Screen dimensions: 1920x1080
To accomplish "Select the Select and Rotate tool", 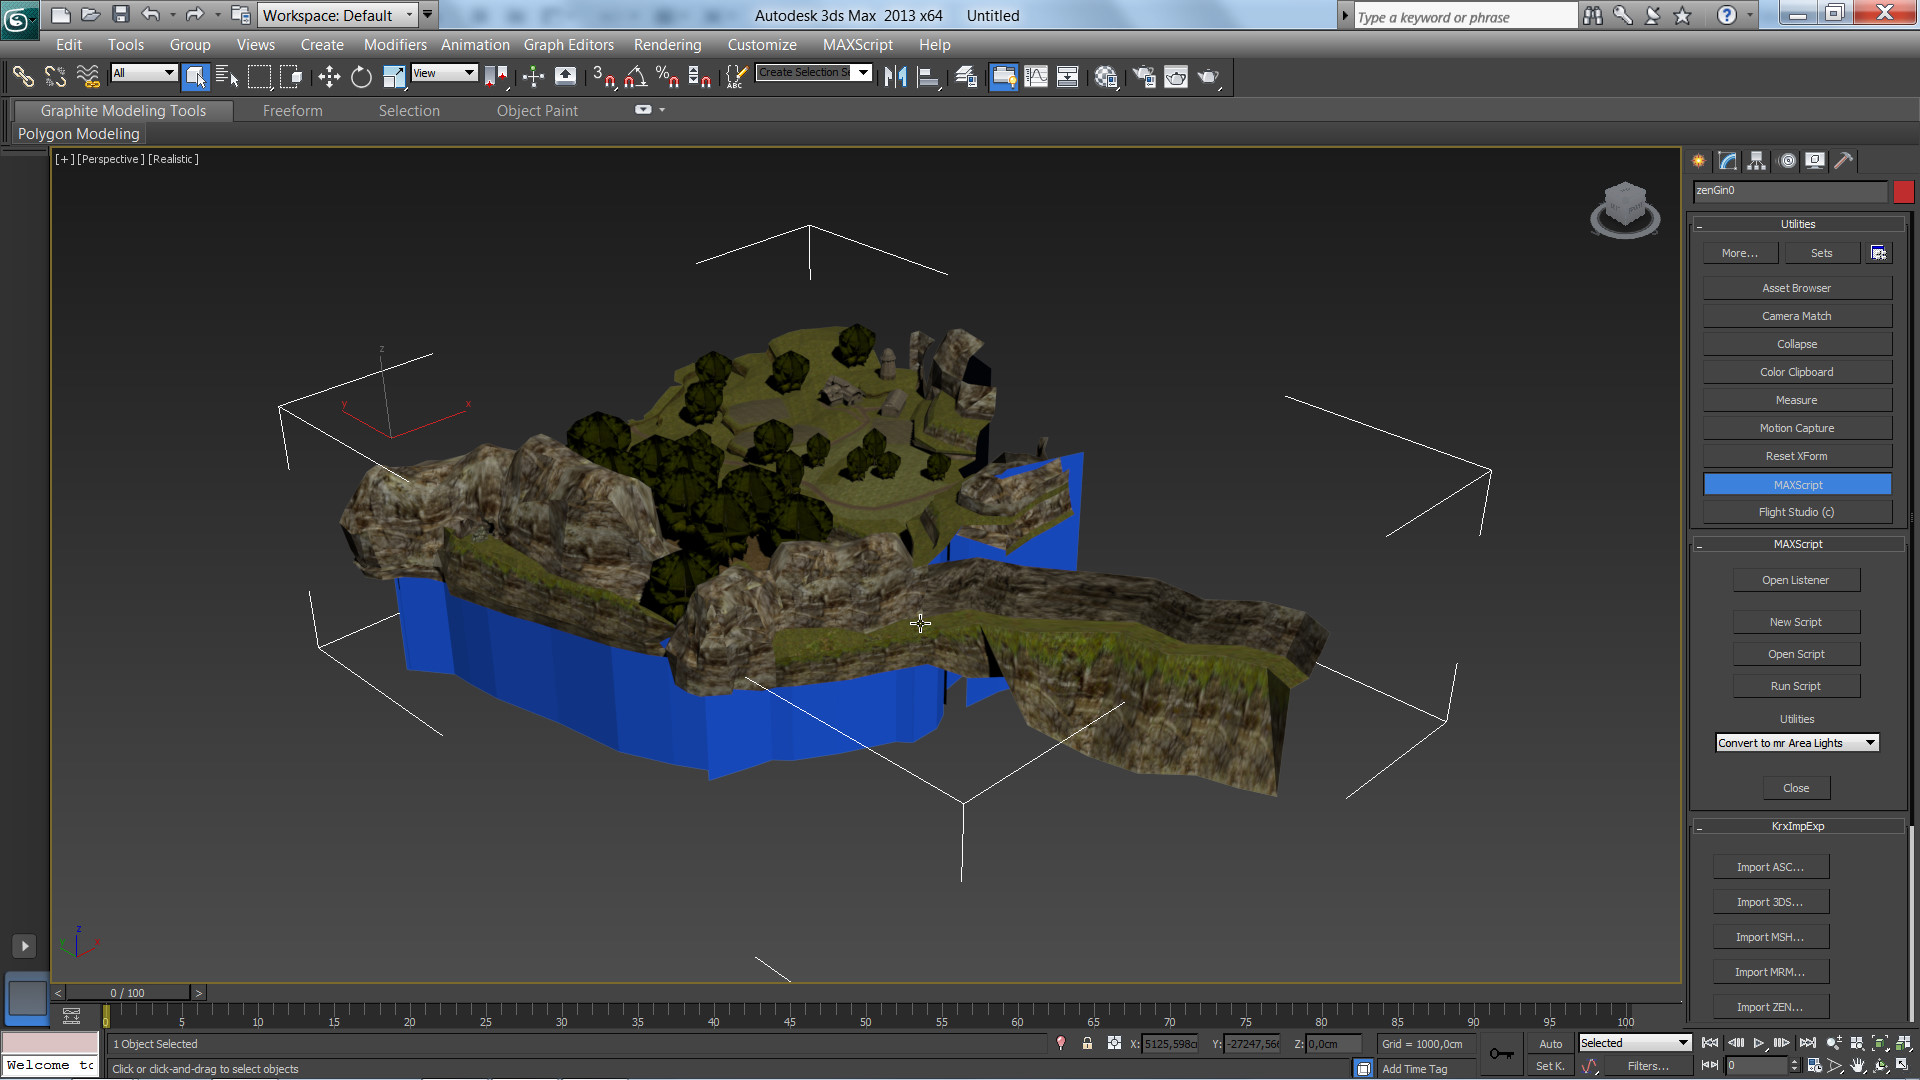I will point(361,77).
